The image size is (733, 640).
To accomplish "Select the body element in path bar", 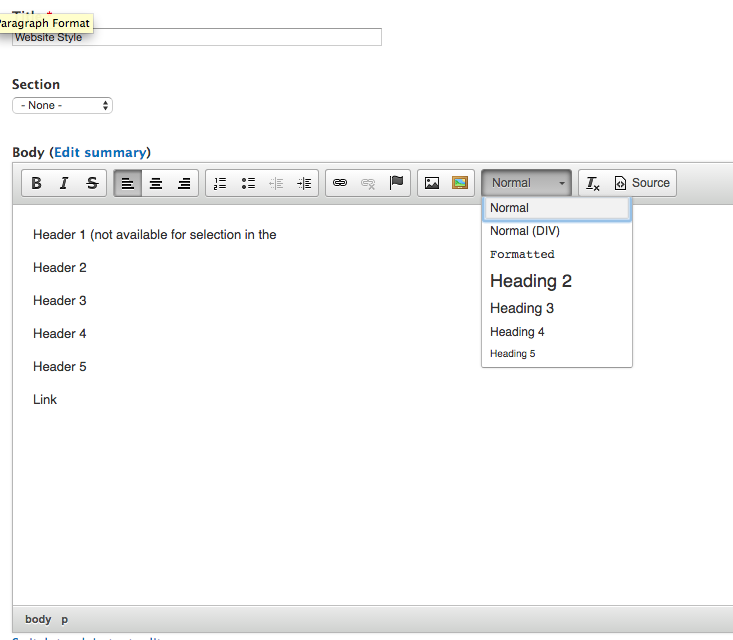I will [x=38, y=619].
